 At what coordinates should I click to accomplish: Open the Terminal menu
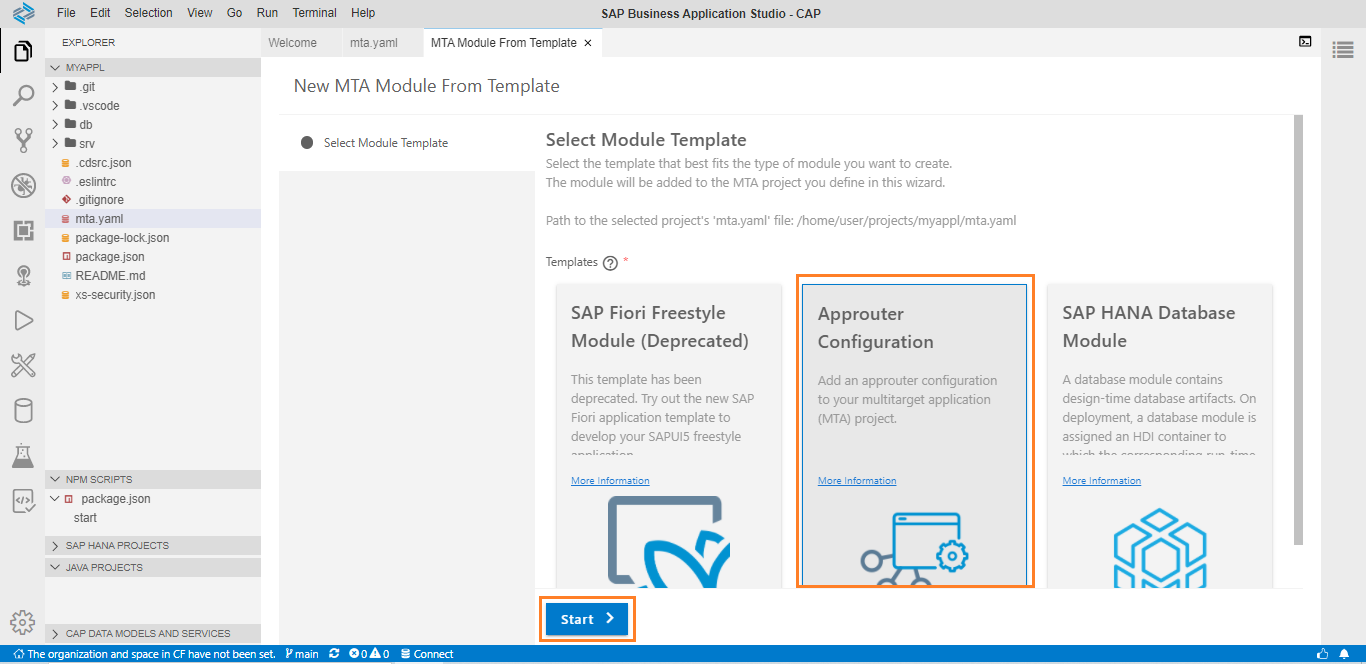314,13
